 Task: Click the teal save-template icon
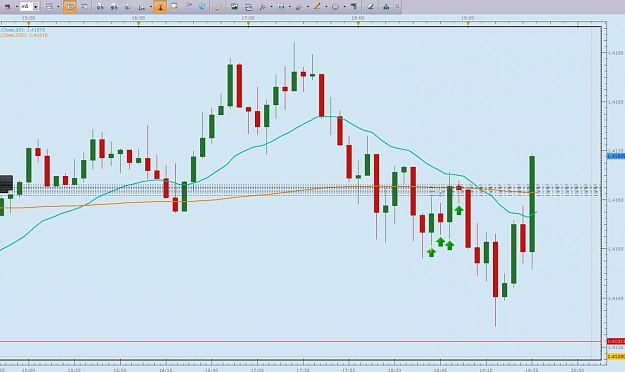(x=281, y=7)
